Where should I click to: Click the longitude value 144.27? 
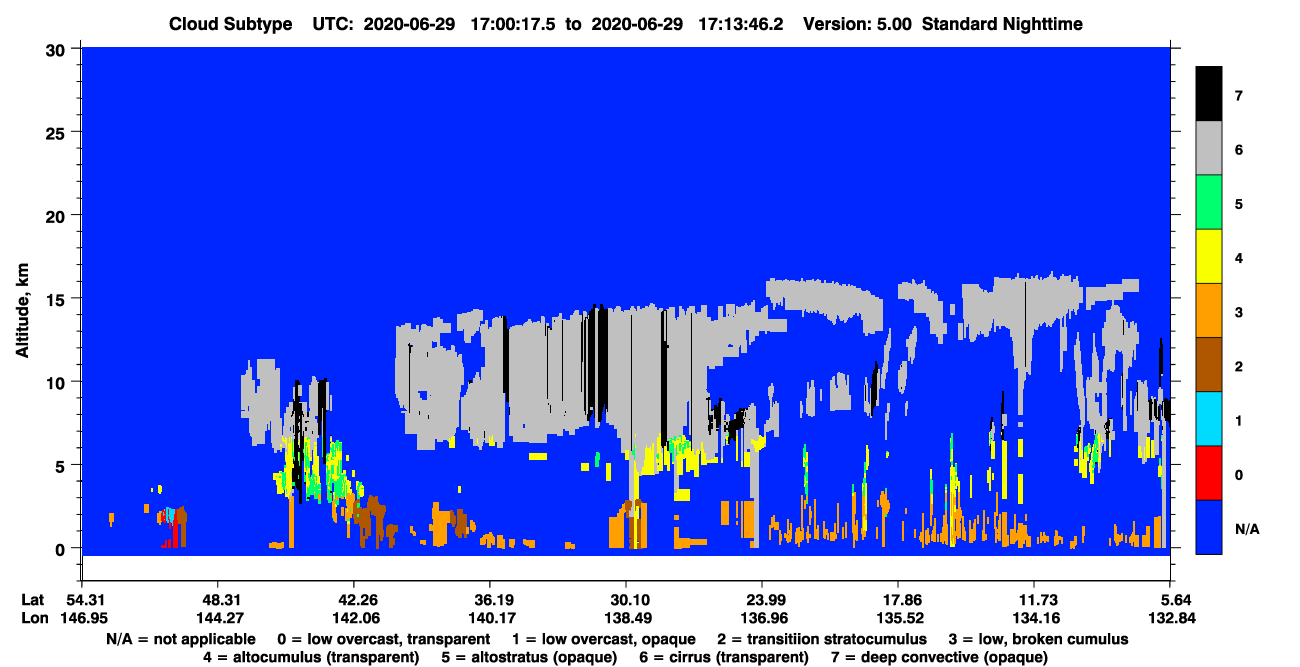217,617
